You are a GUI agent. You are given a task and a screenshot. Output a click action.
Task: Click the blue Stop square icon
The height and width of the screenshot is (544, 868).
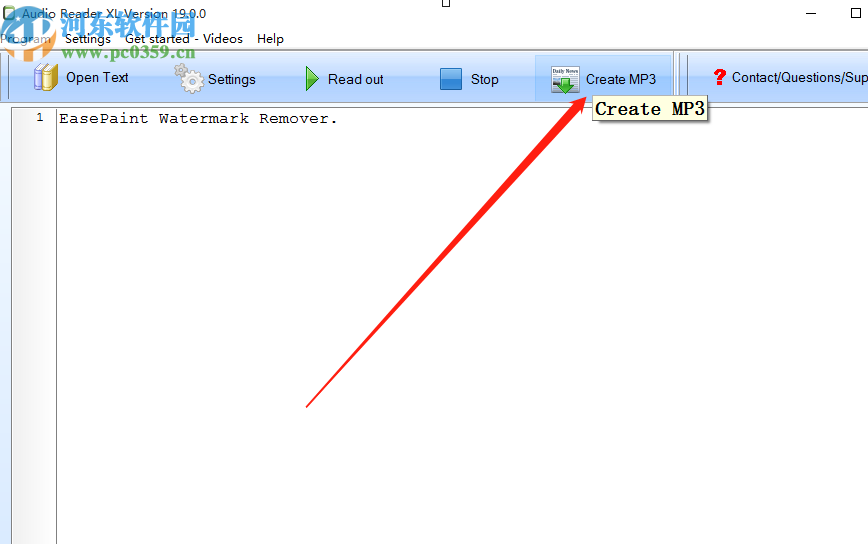(x=451, y=79)
